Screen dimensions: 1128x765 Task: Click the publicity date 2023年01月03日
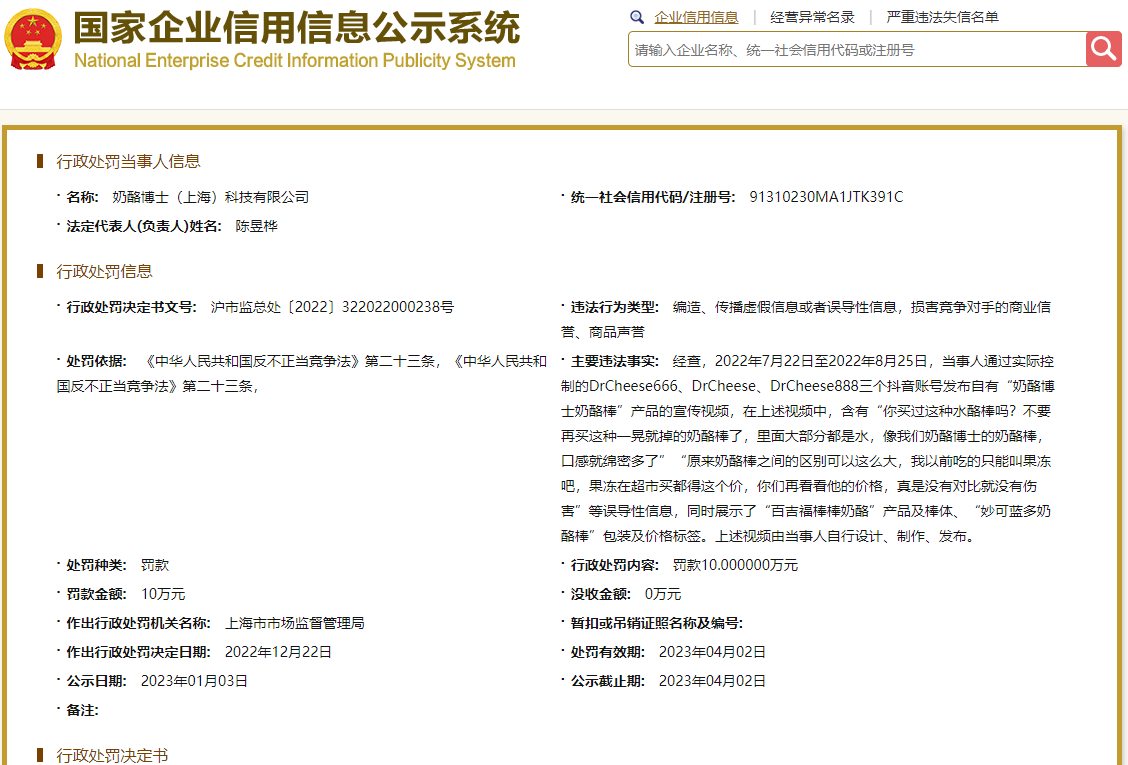pyautogui.click(x=194, y=681)
